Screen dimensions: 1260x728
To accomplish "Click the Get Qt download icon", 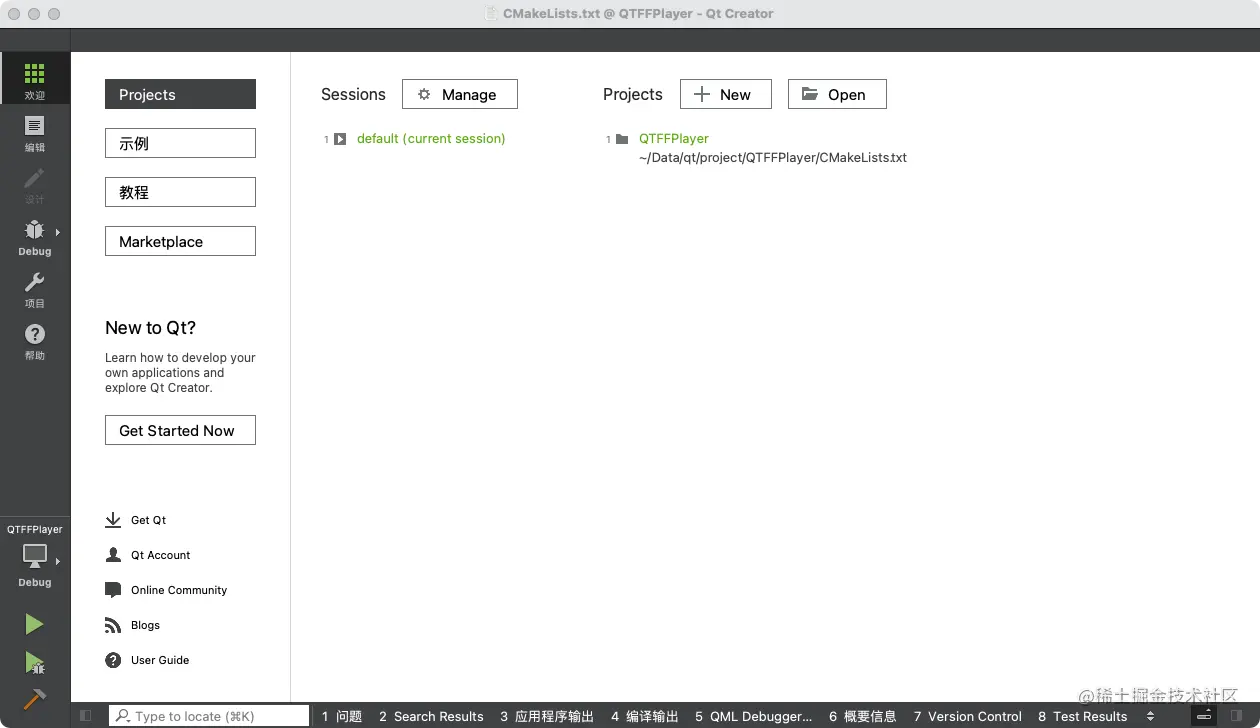I will coord(113,520).
